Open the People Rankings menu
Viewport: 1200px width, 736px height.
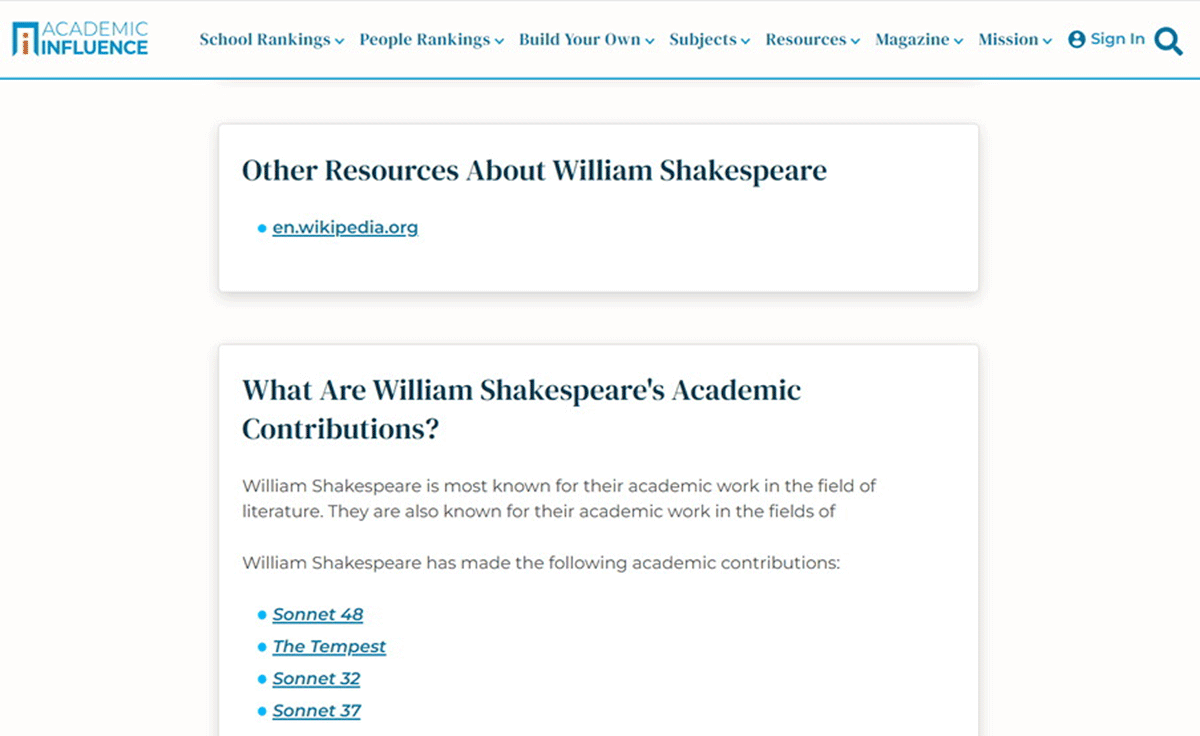(x=425, y=40)
